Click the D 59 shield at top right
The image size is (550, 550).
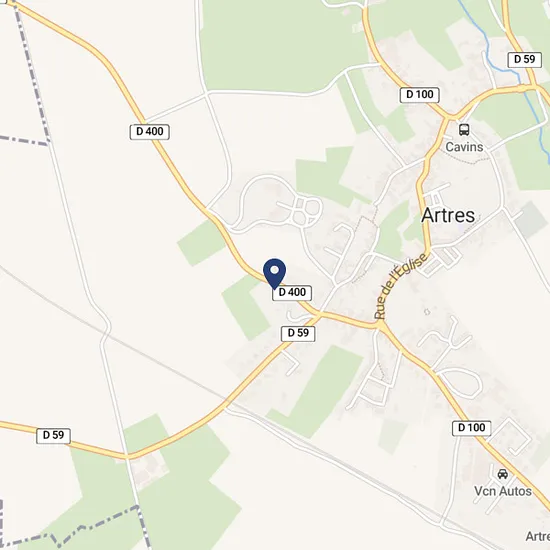tap(524, 60)
